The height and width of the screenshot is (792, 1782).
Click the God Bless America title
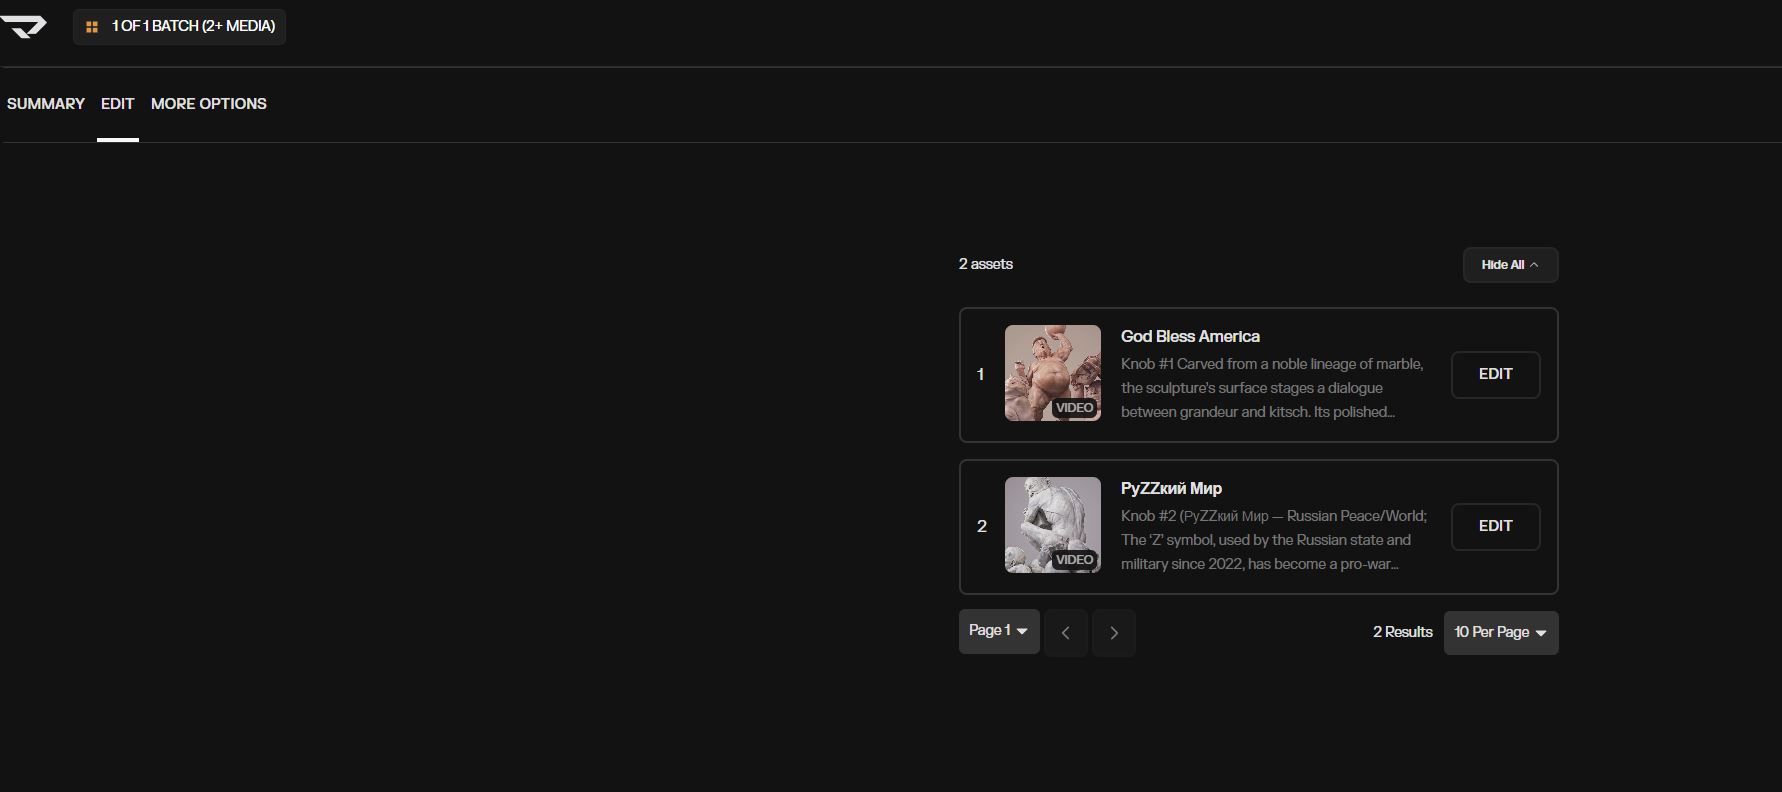point(1190,337)
